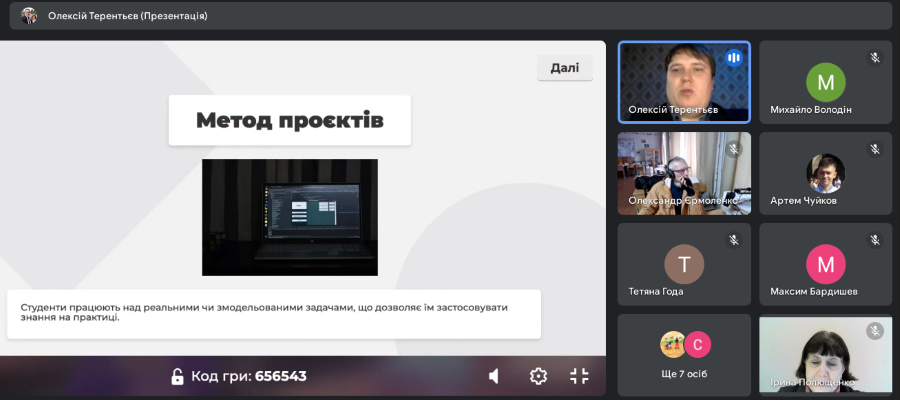Click the Тетяна Года name label

coord(656,292)
